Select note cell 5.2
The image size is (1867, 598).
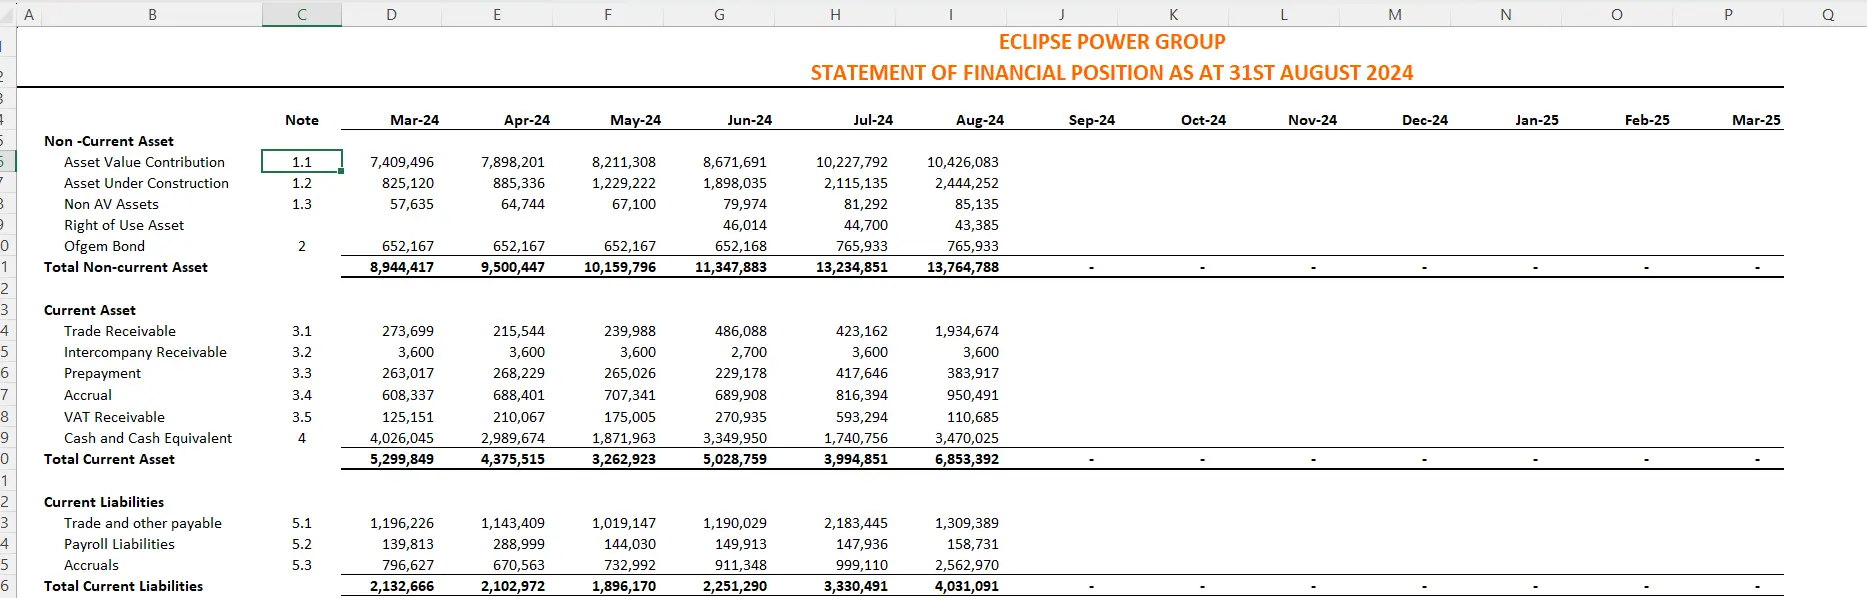302,544
